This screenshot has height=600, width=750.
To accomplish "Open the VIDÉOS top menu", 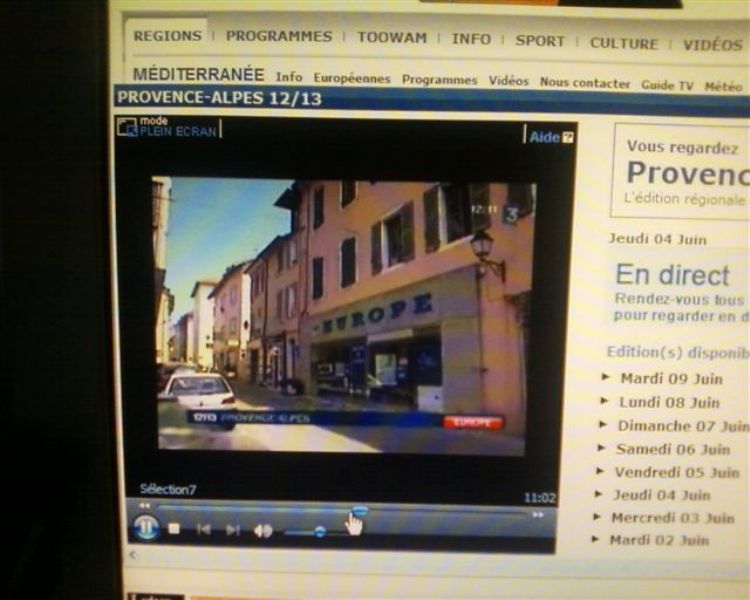I will point(713,45).
